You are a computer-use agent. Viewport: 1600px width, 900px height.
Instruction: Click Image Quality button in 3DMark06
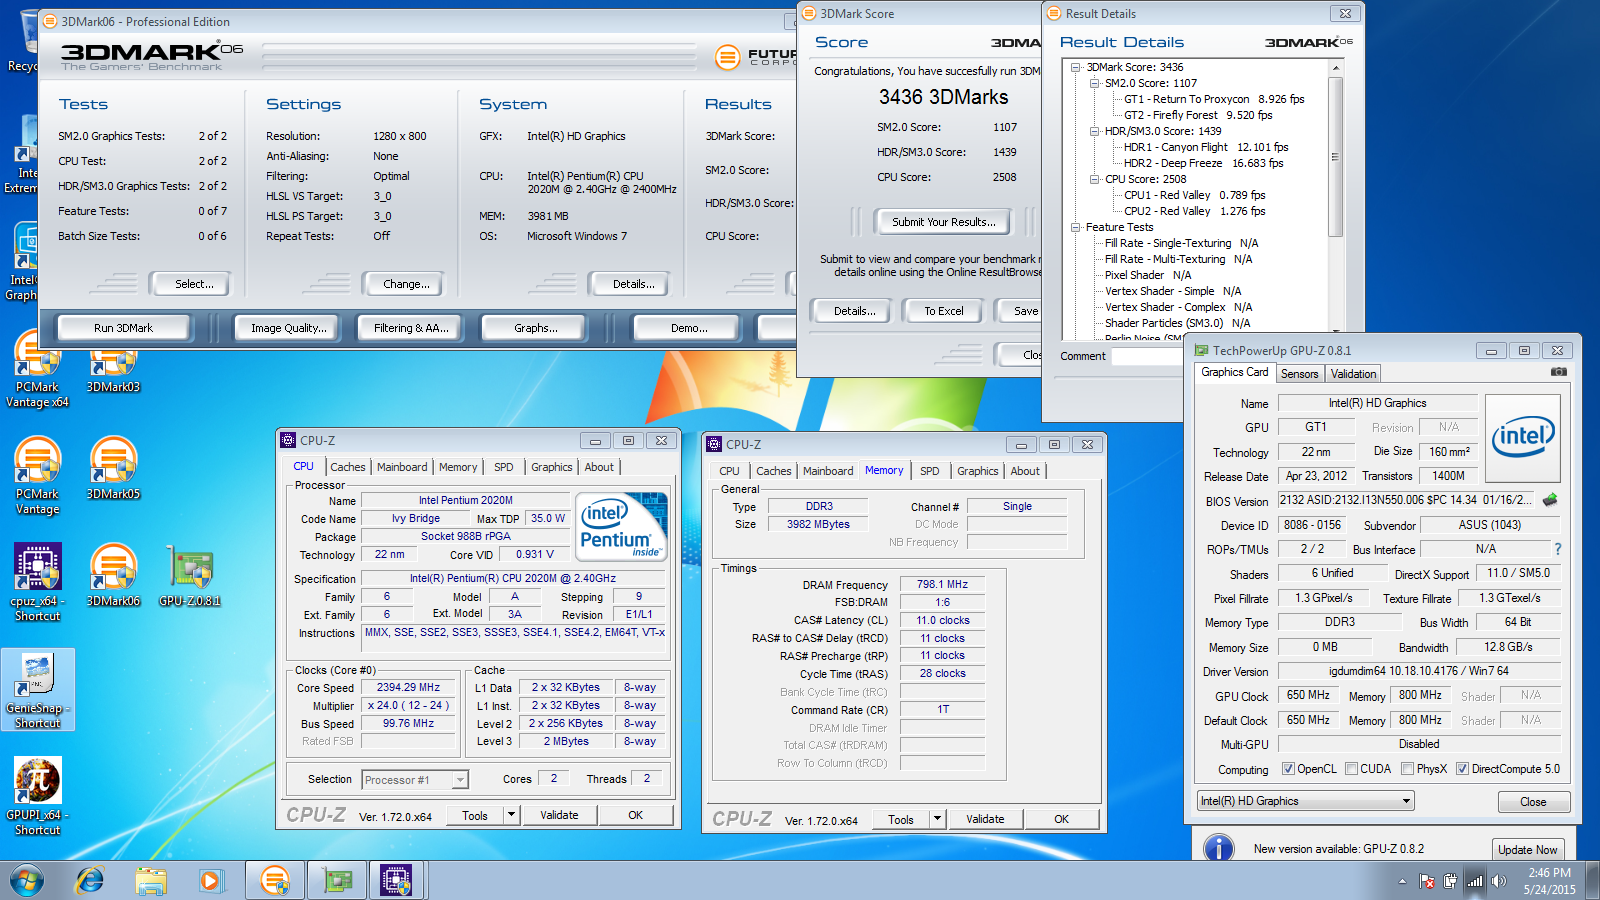289,328
